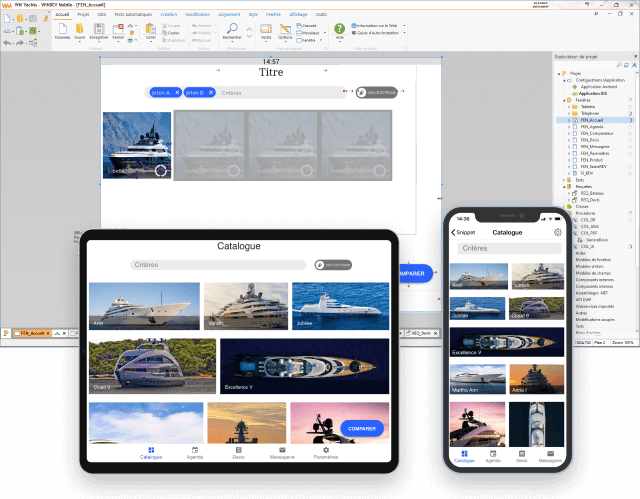Image resolution: width=640 pixels, height=499 pixels.
Task: Expand the Requêtes node in project explorer
Action: [x=565, y=186]
